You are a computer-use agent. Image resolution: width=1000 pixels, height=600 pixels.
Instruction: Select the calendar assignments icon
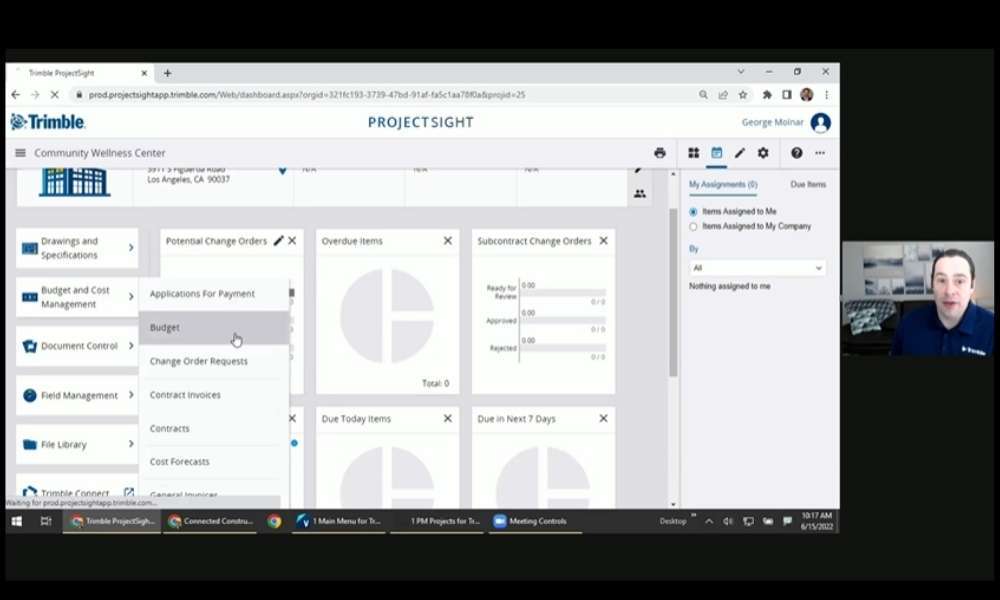click(x=716, y=153)
